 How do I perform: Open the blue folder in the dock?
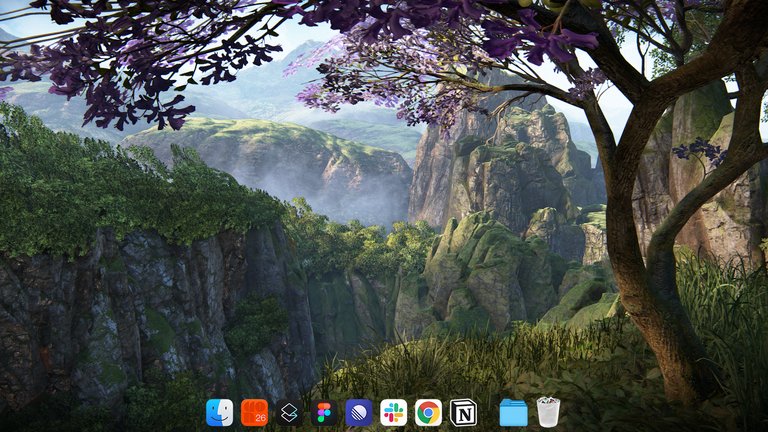point(513,413)
